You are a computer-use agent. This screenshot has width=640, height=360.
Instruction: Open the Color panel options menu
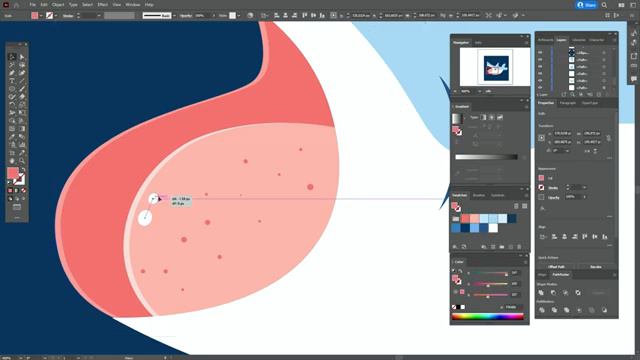(526, 262)
